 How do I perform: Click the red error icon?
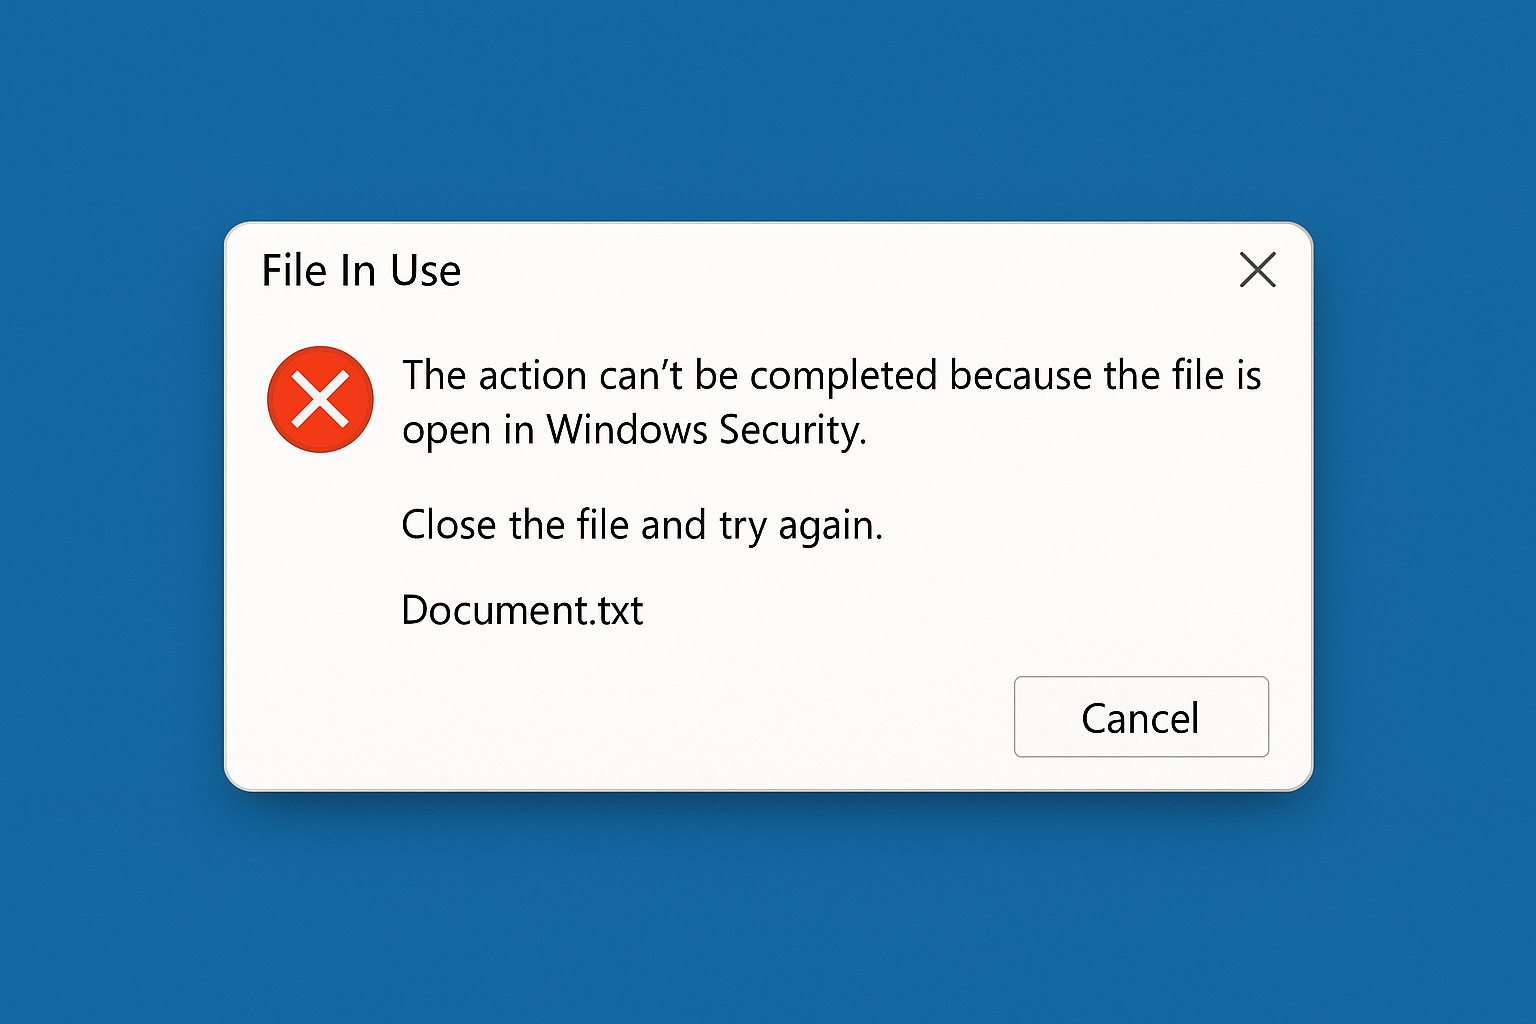320,399
